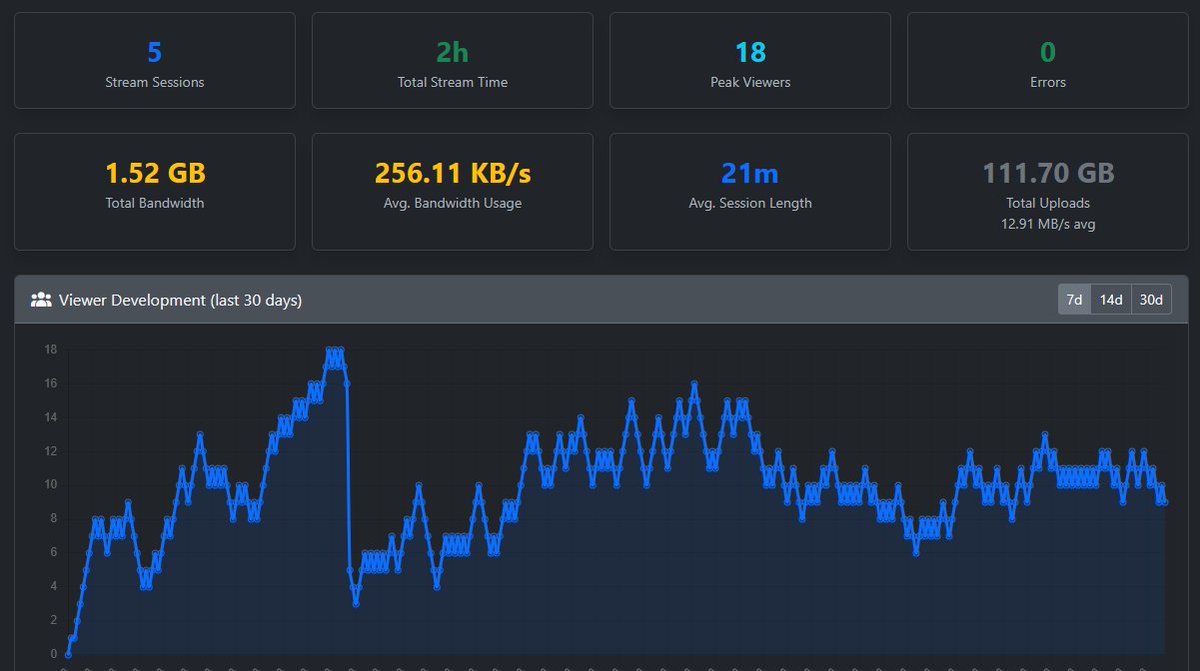Click the Errors count "0"
The height and width of the screenshot is (671, 1200).
tap(1048, 52)
